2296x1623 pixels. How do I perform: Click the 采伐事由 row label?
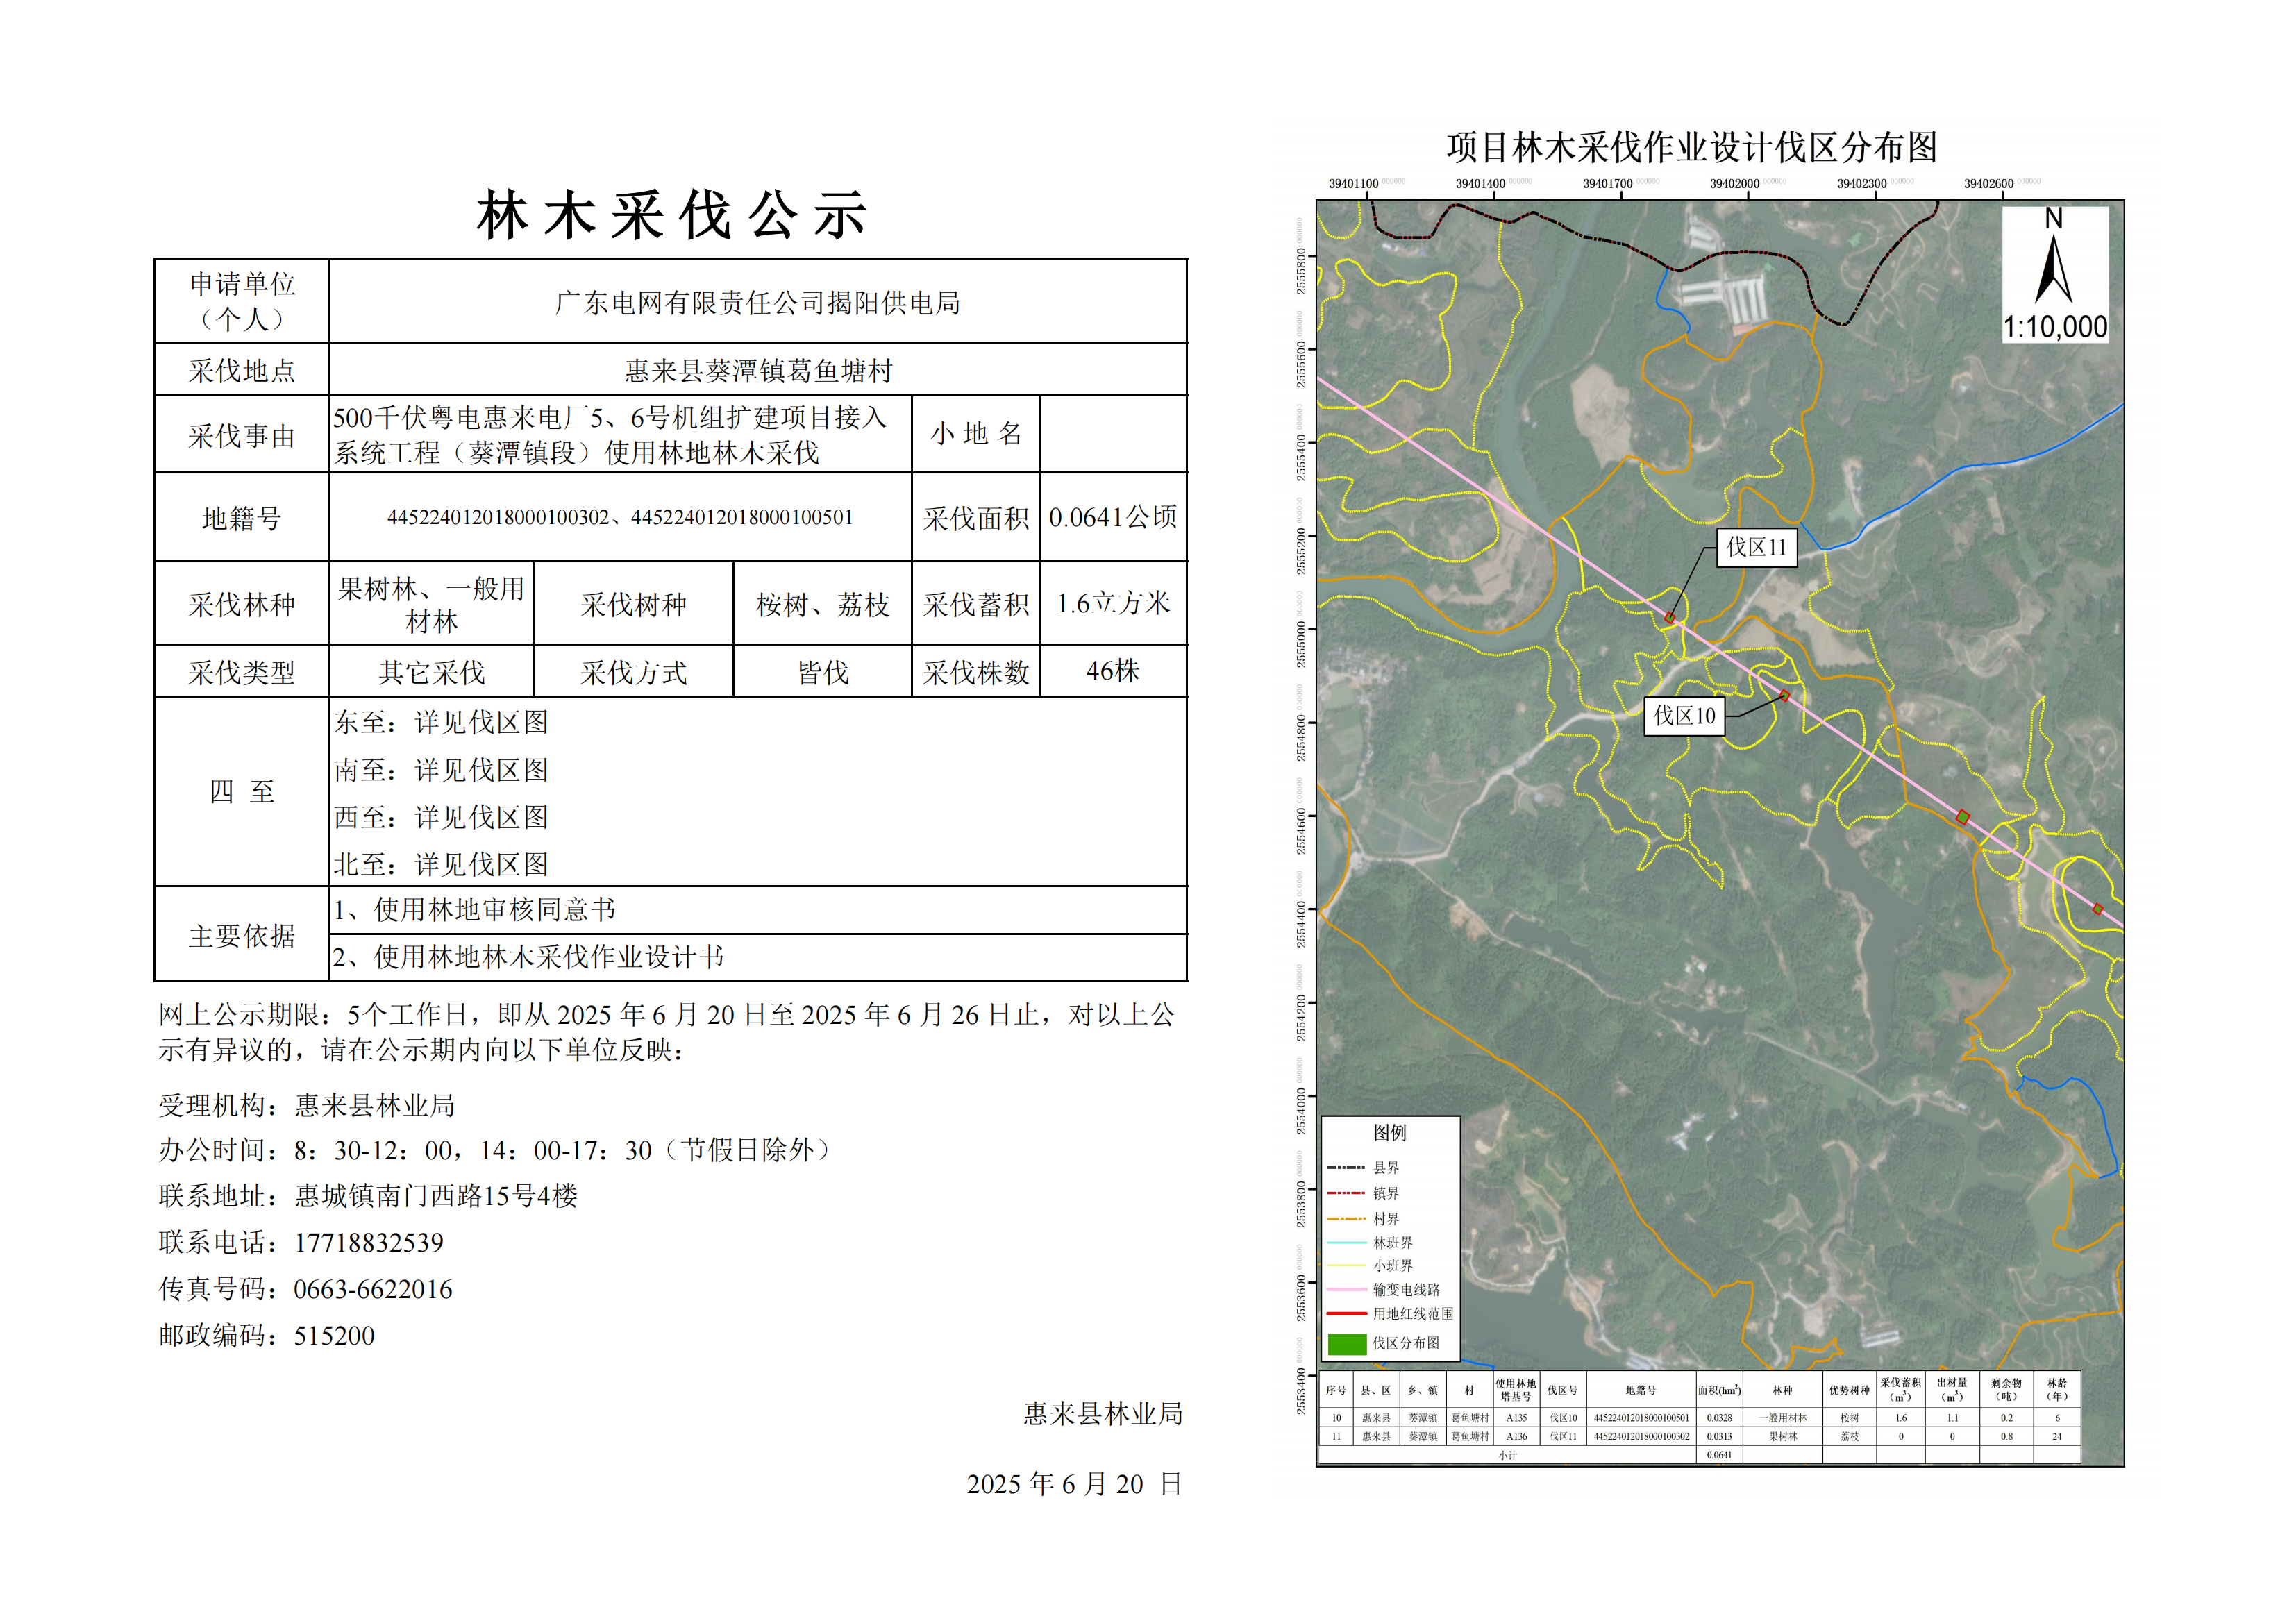click(x=242, y=436)
